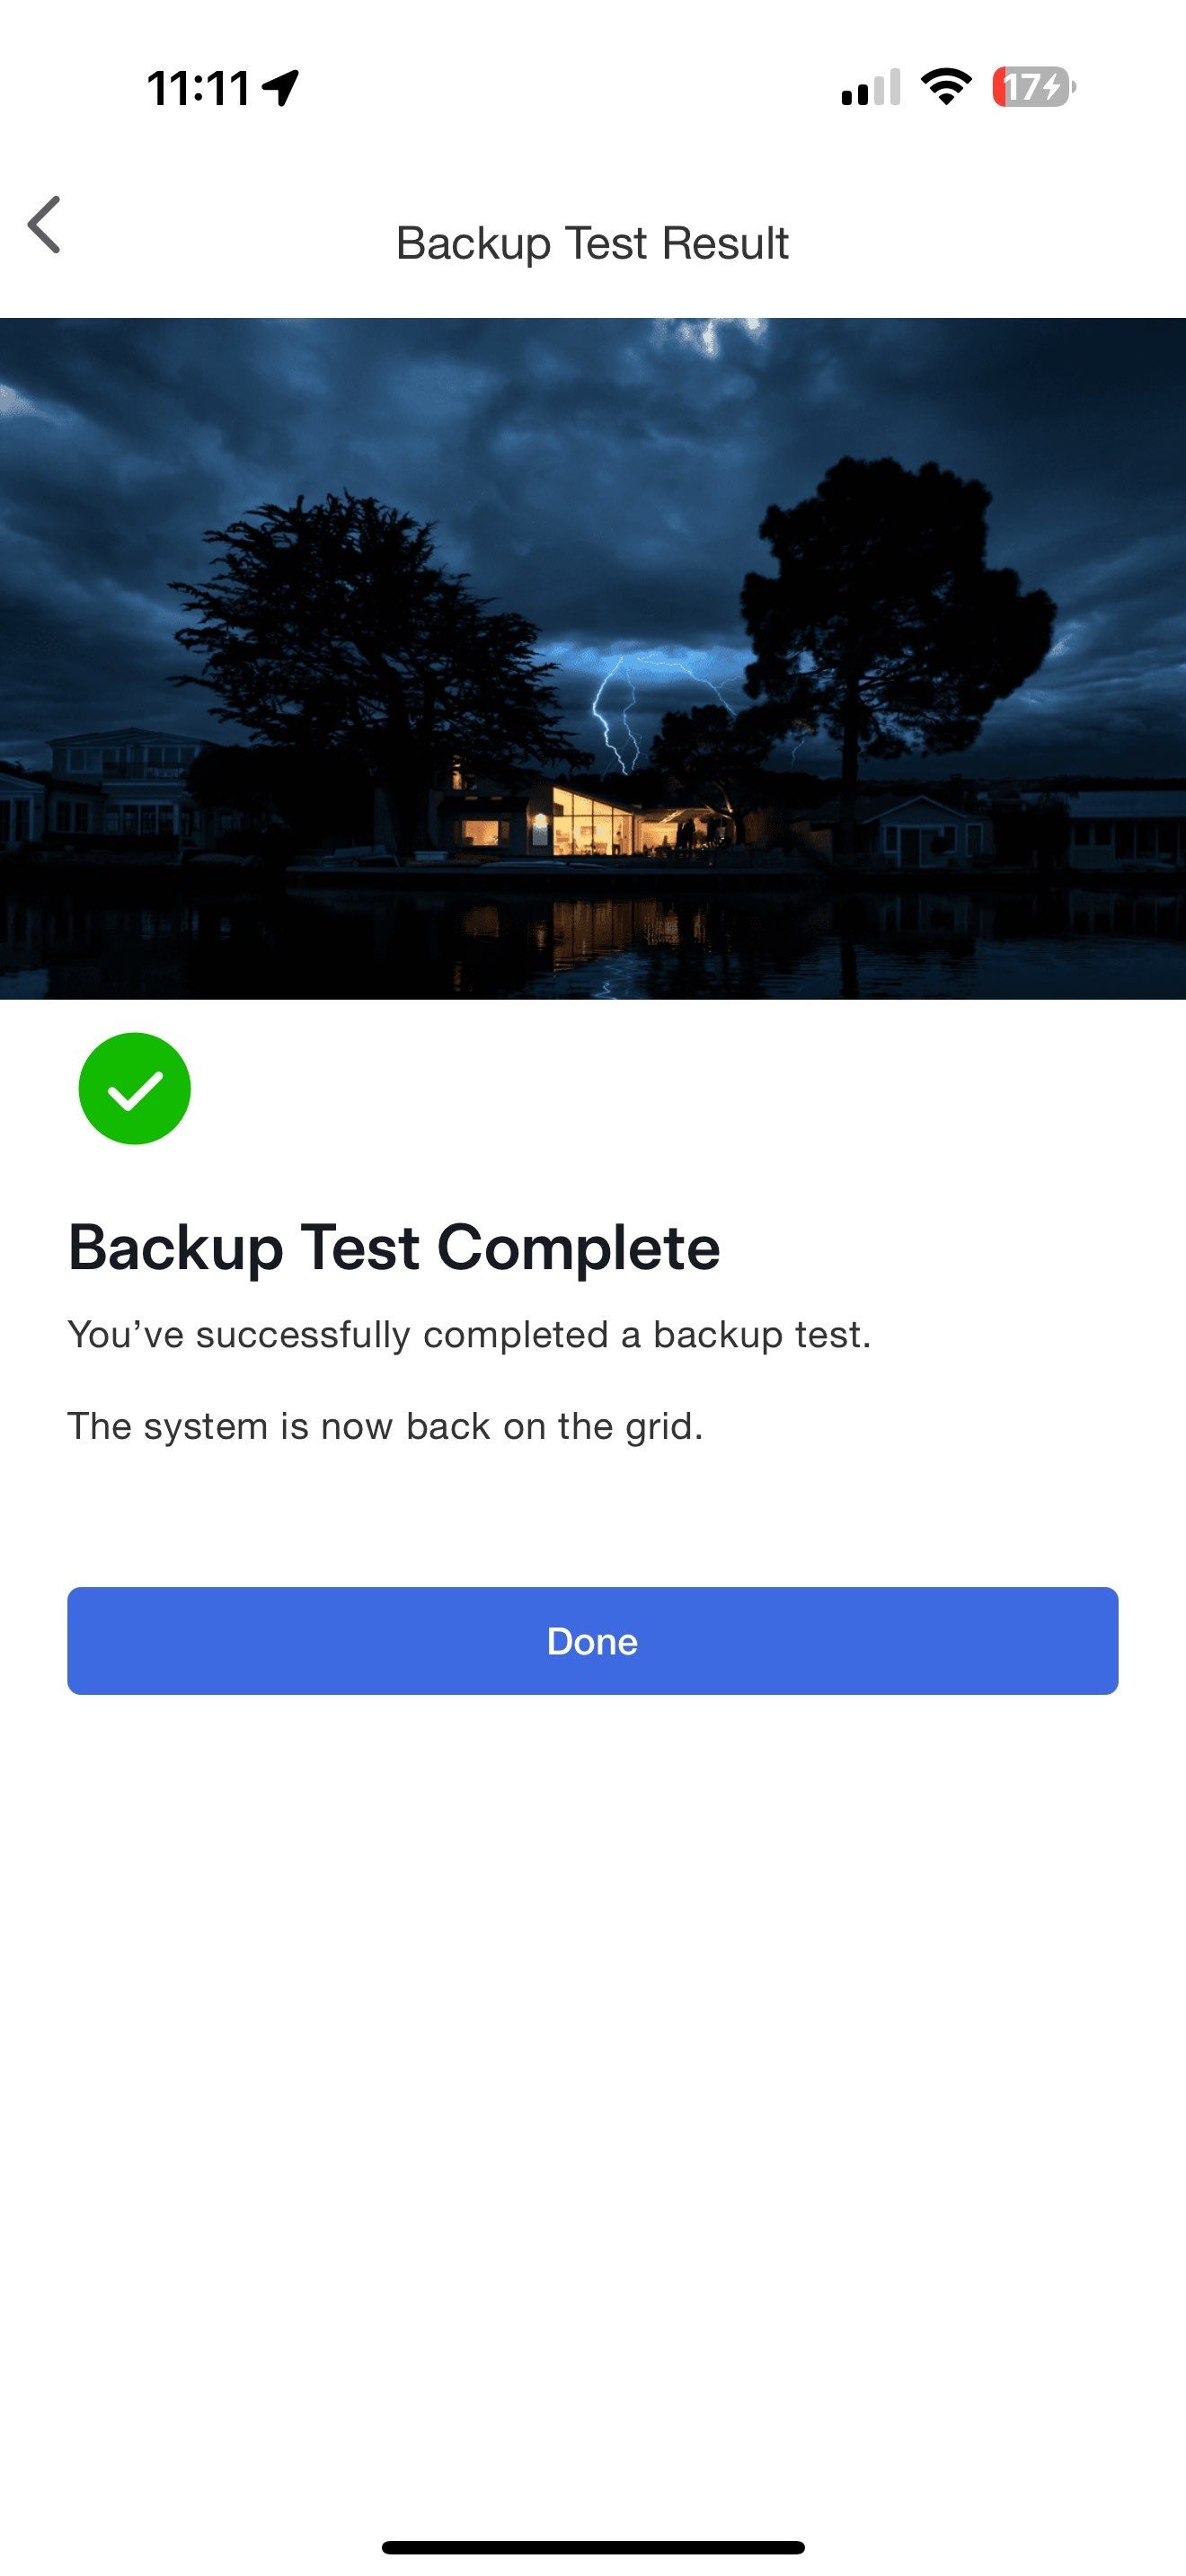1186x2576 pixels.
Task: Tap the back chevron arrow
Action: 45,225
